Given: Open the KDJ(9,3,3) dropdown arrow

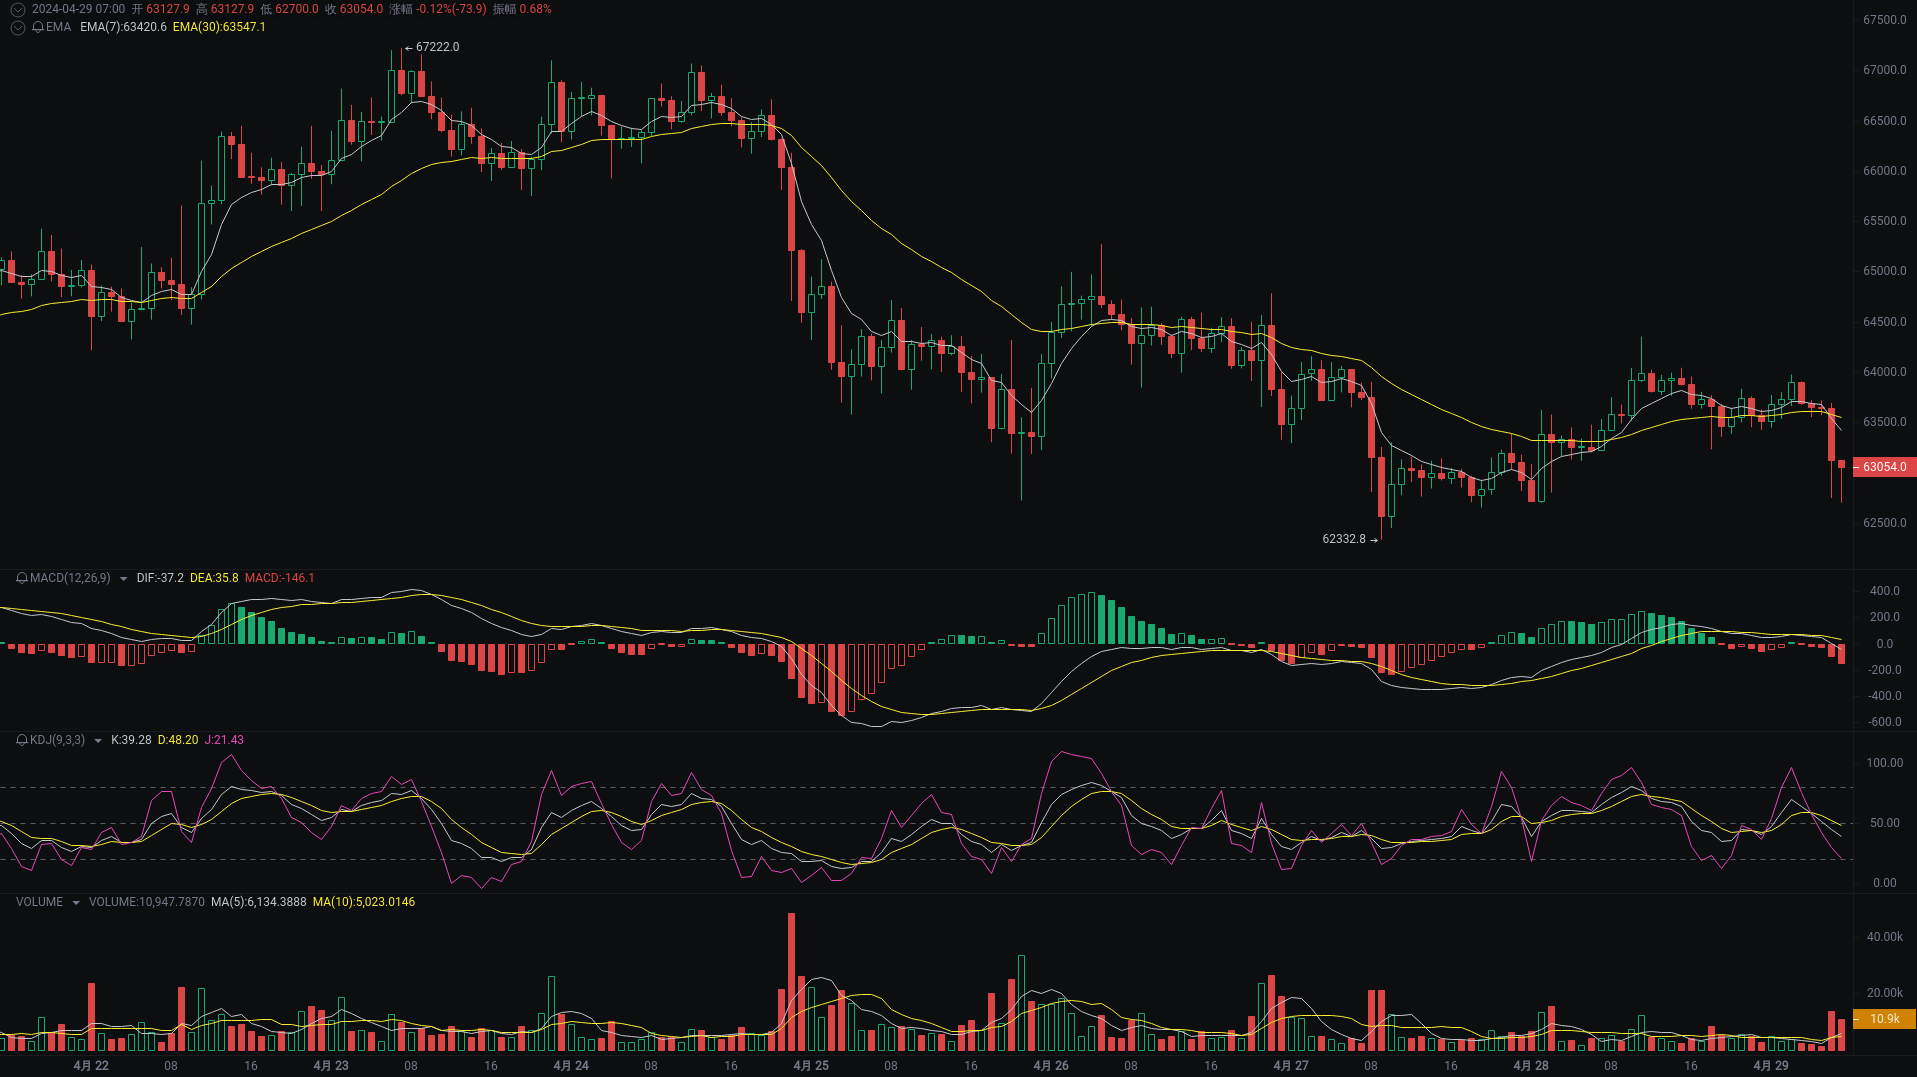Looking at the screenshot, I should click(x=97, y=741).
